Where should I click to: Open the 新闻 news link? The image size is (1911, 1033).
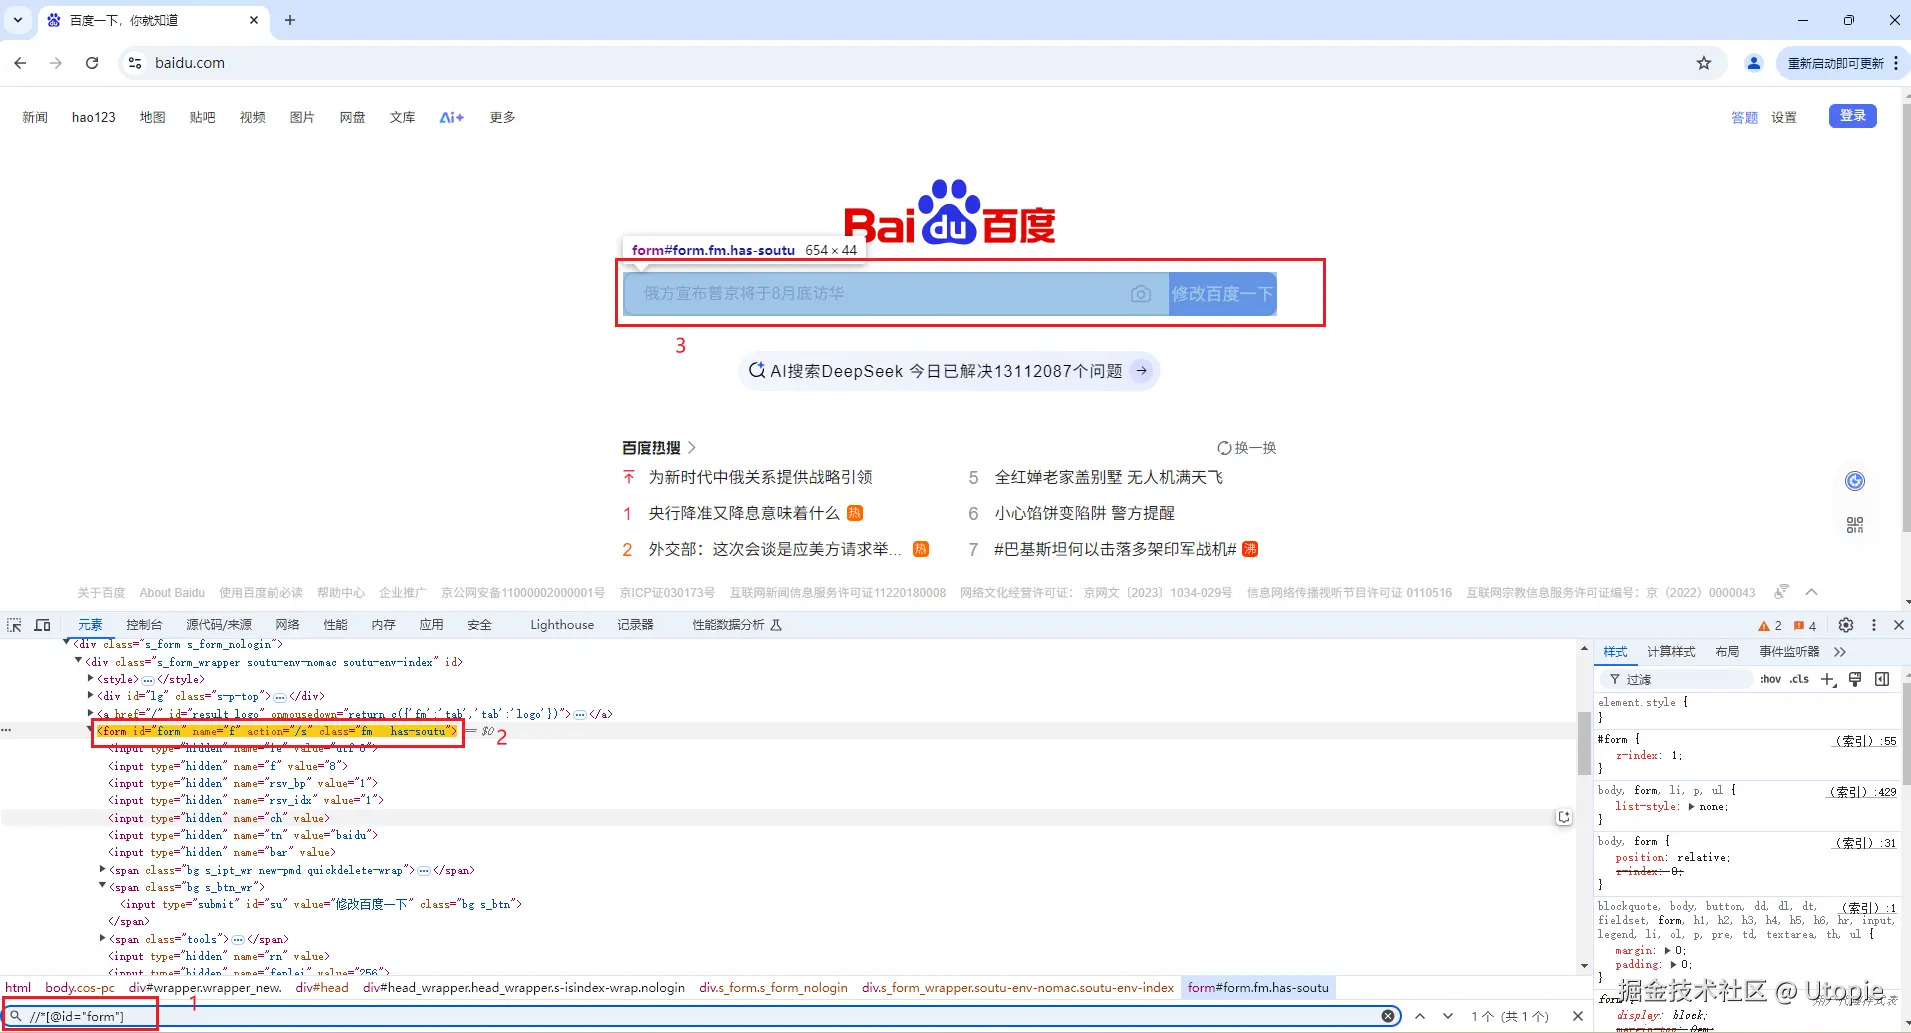coord(35,117)
